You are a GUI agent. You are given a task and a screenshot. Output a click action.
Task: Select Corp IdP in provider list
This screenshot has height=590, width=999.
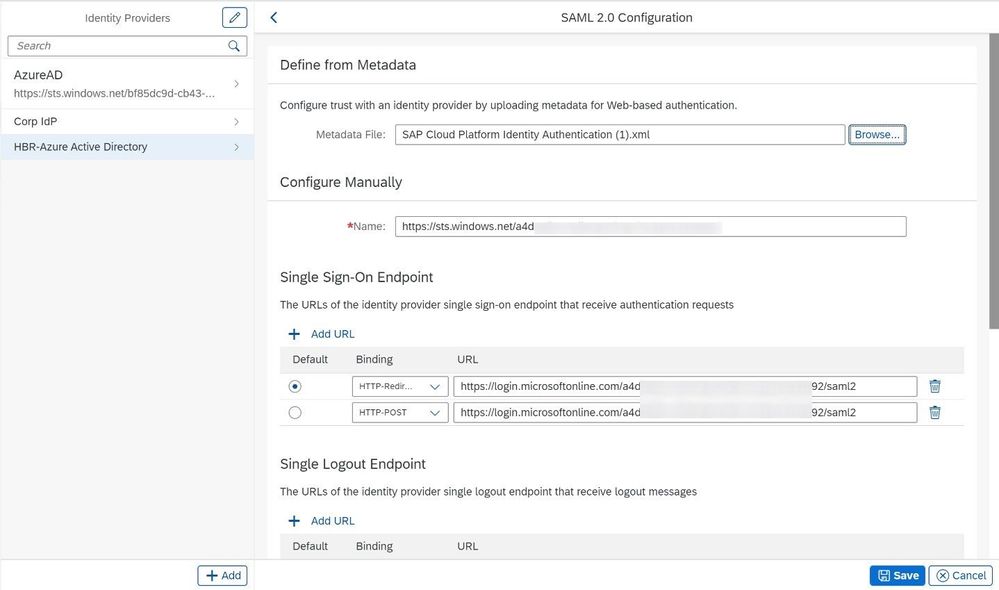pyautogui.click(x=126, y=121)
